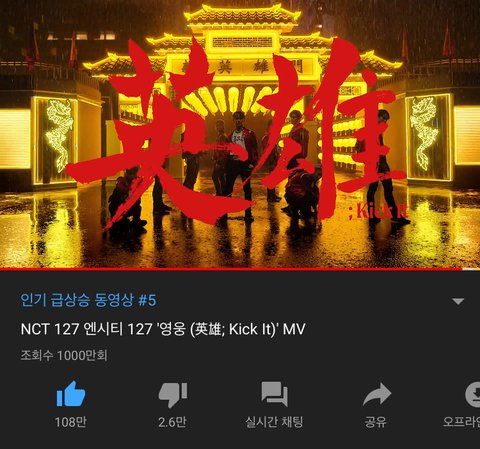This screenshot has width=480, height=449.
Task: Click the 108만 like count label
Action: click(x=71, y=422)
